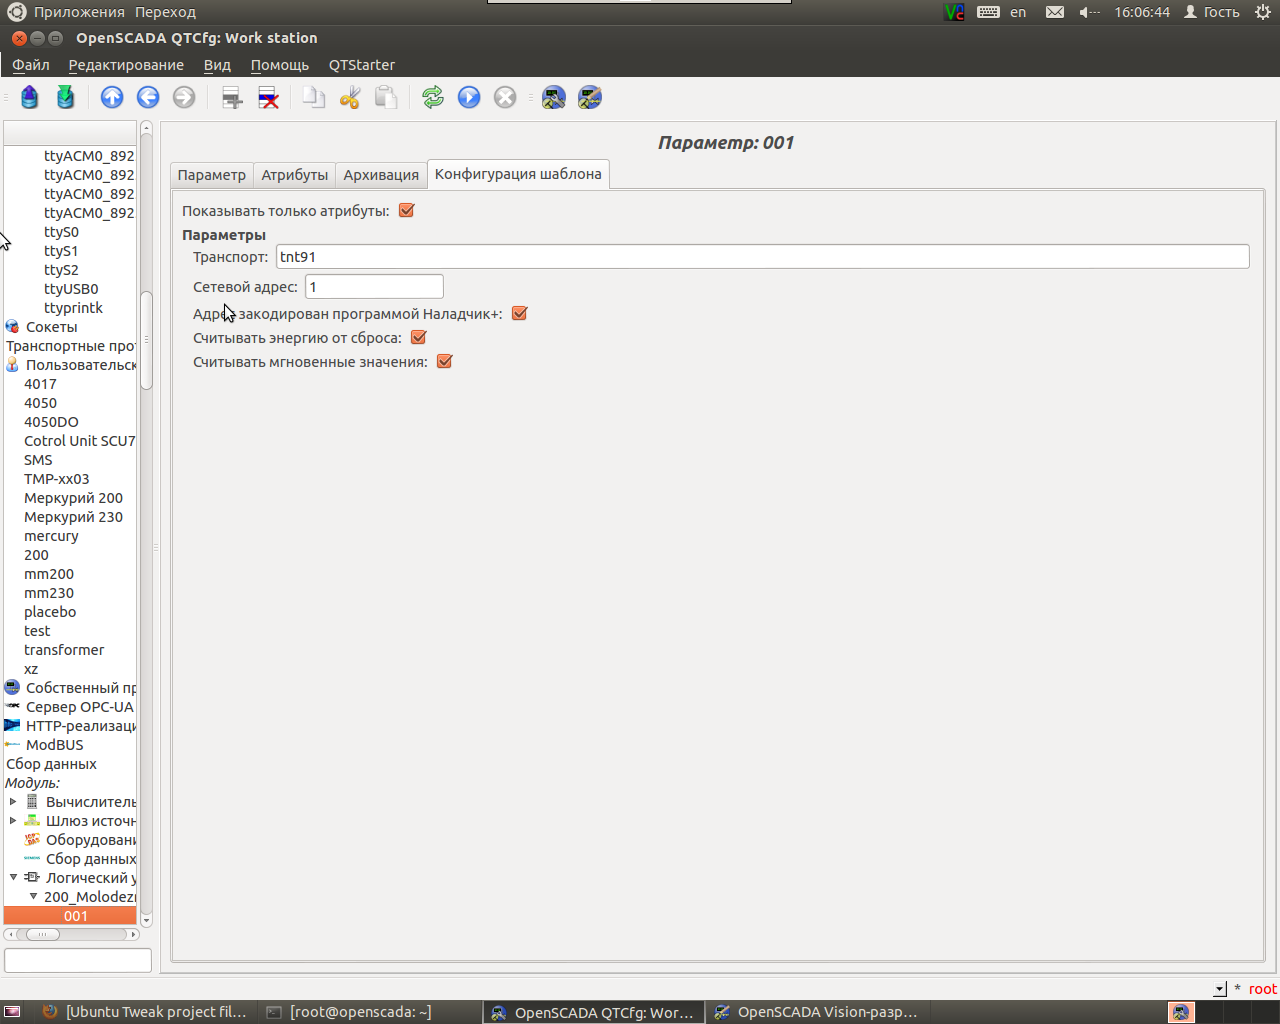Open the mail envelope indicator in the top panel
Screen dimensions: 1280x1024
coord(1055,12)
